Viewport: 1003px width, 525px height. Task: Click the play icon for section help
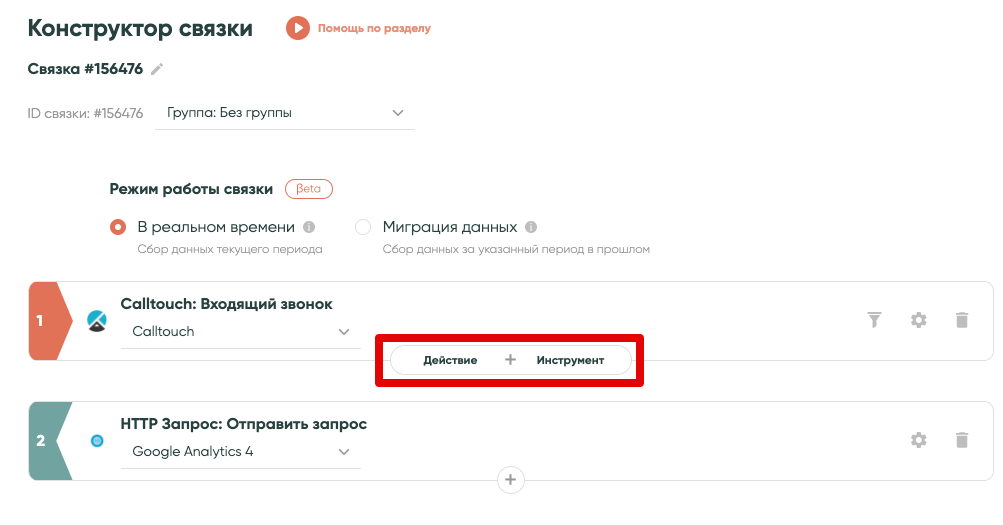point(297,28)
